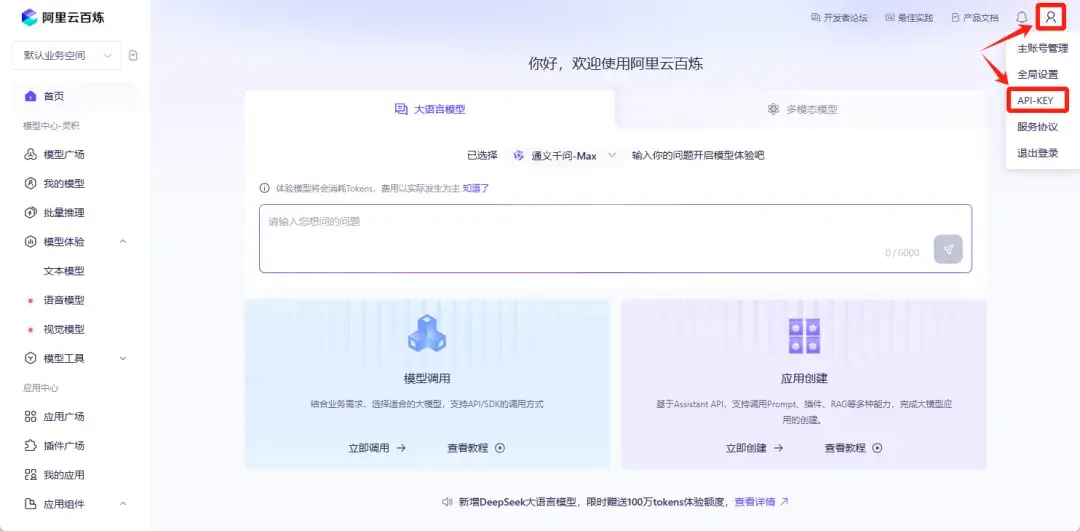Open 查看教程 in 模型调用 card

[476, 448]
